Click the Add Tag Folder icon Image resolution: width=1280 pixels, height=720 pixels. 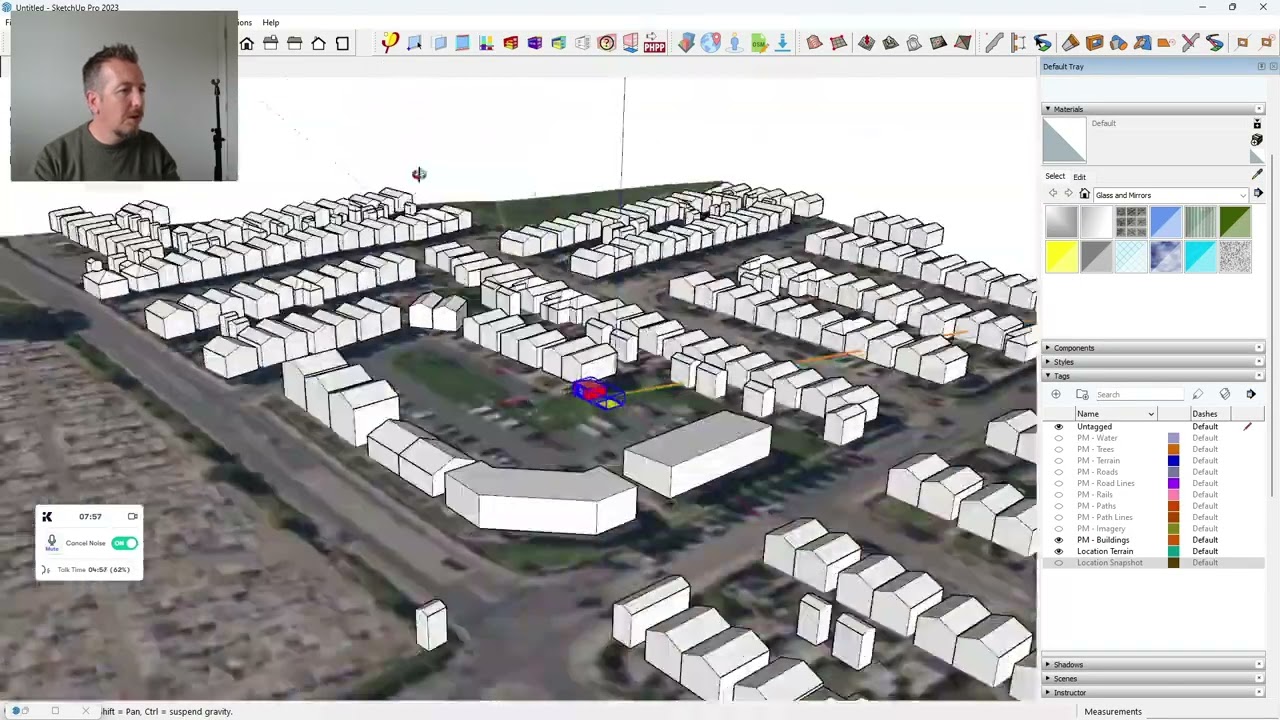point(1082,395)
